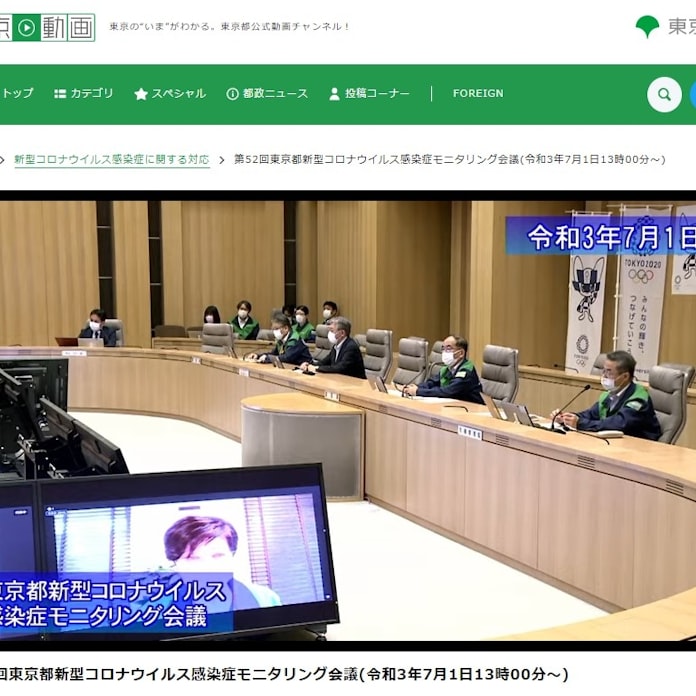Open the 投稿コーナー menu item
The image size is (696, 696).
369,94
